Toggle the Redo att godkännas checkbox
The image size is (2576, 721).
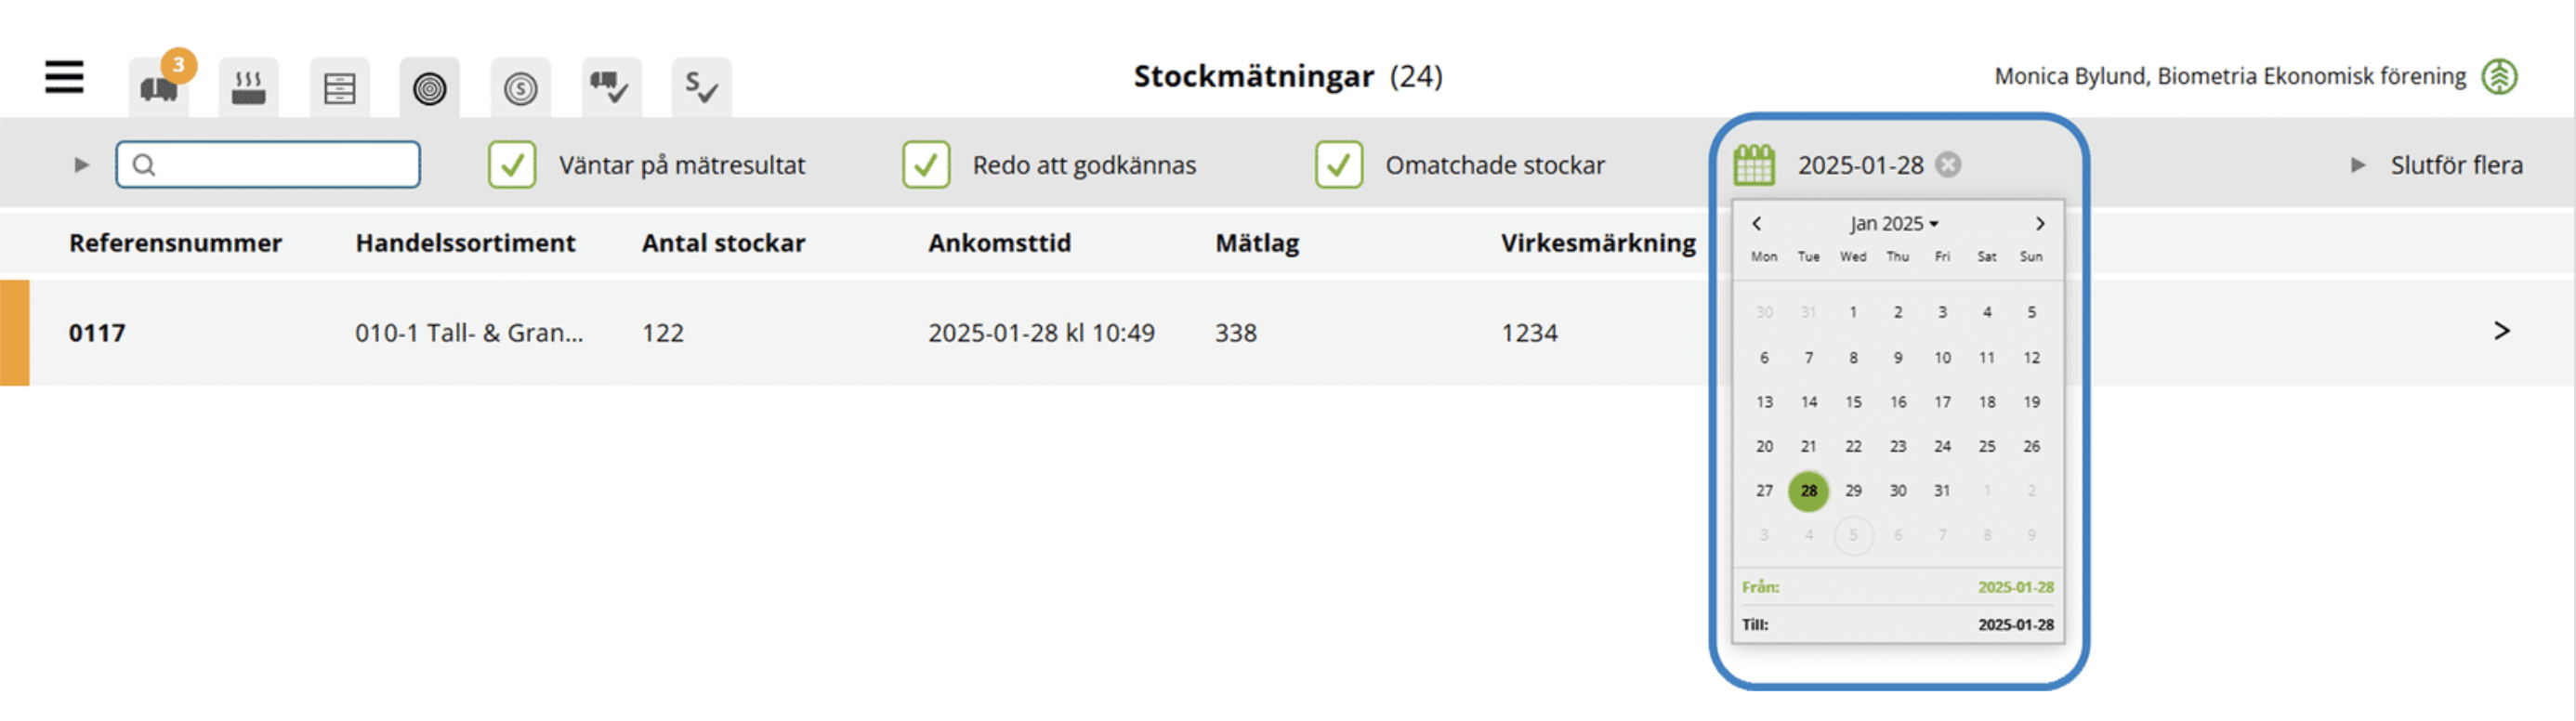(926, 164)
